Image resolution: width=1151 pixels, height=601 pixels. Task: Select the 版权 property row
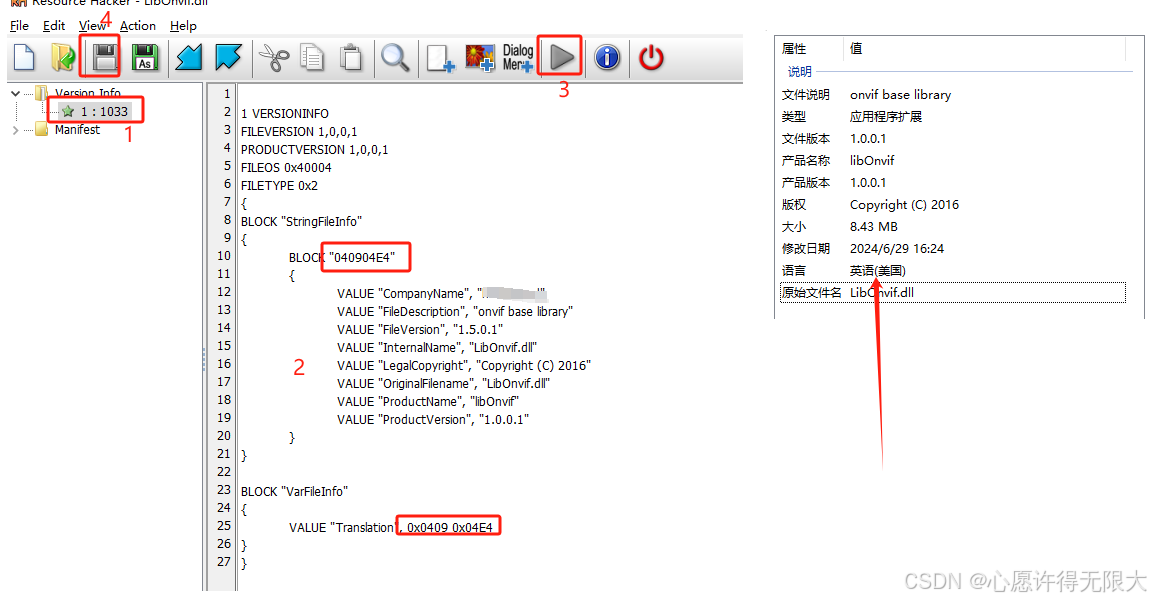[x=953, y=205]
